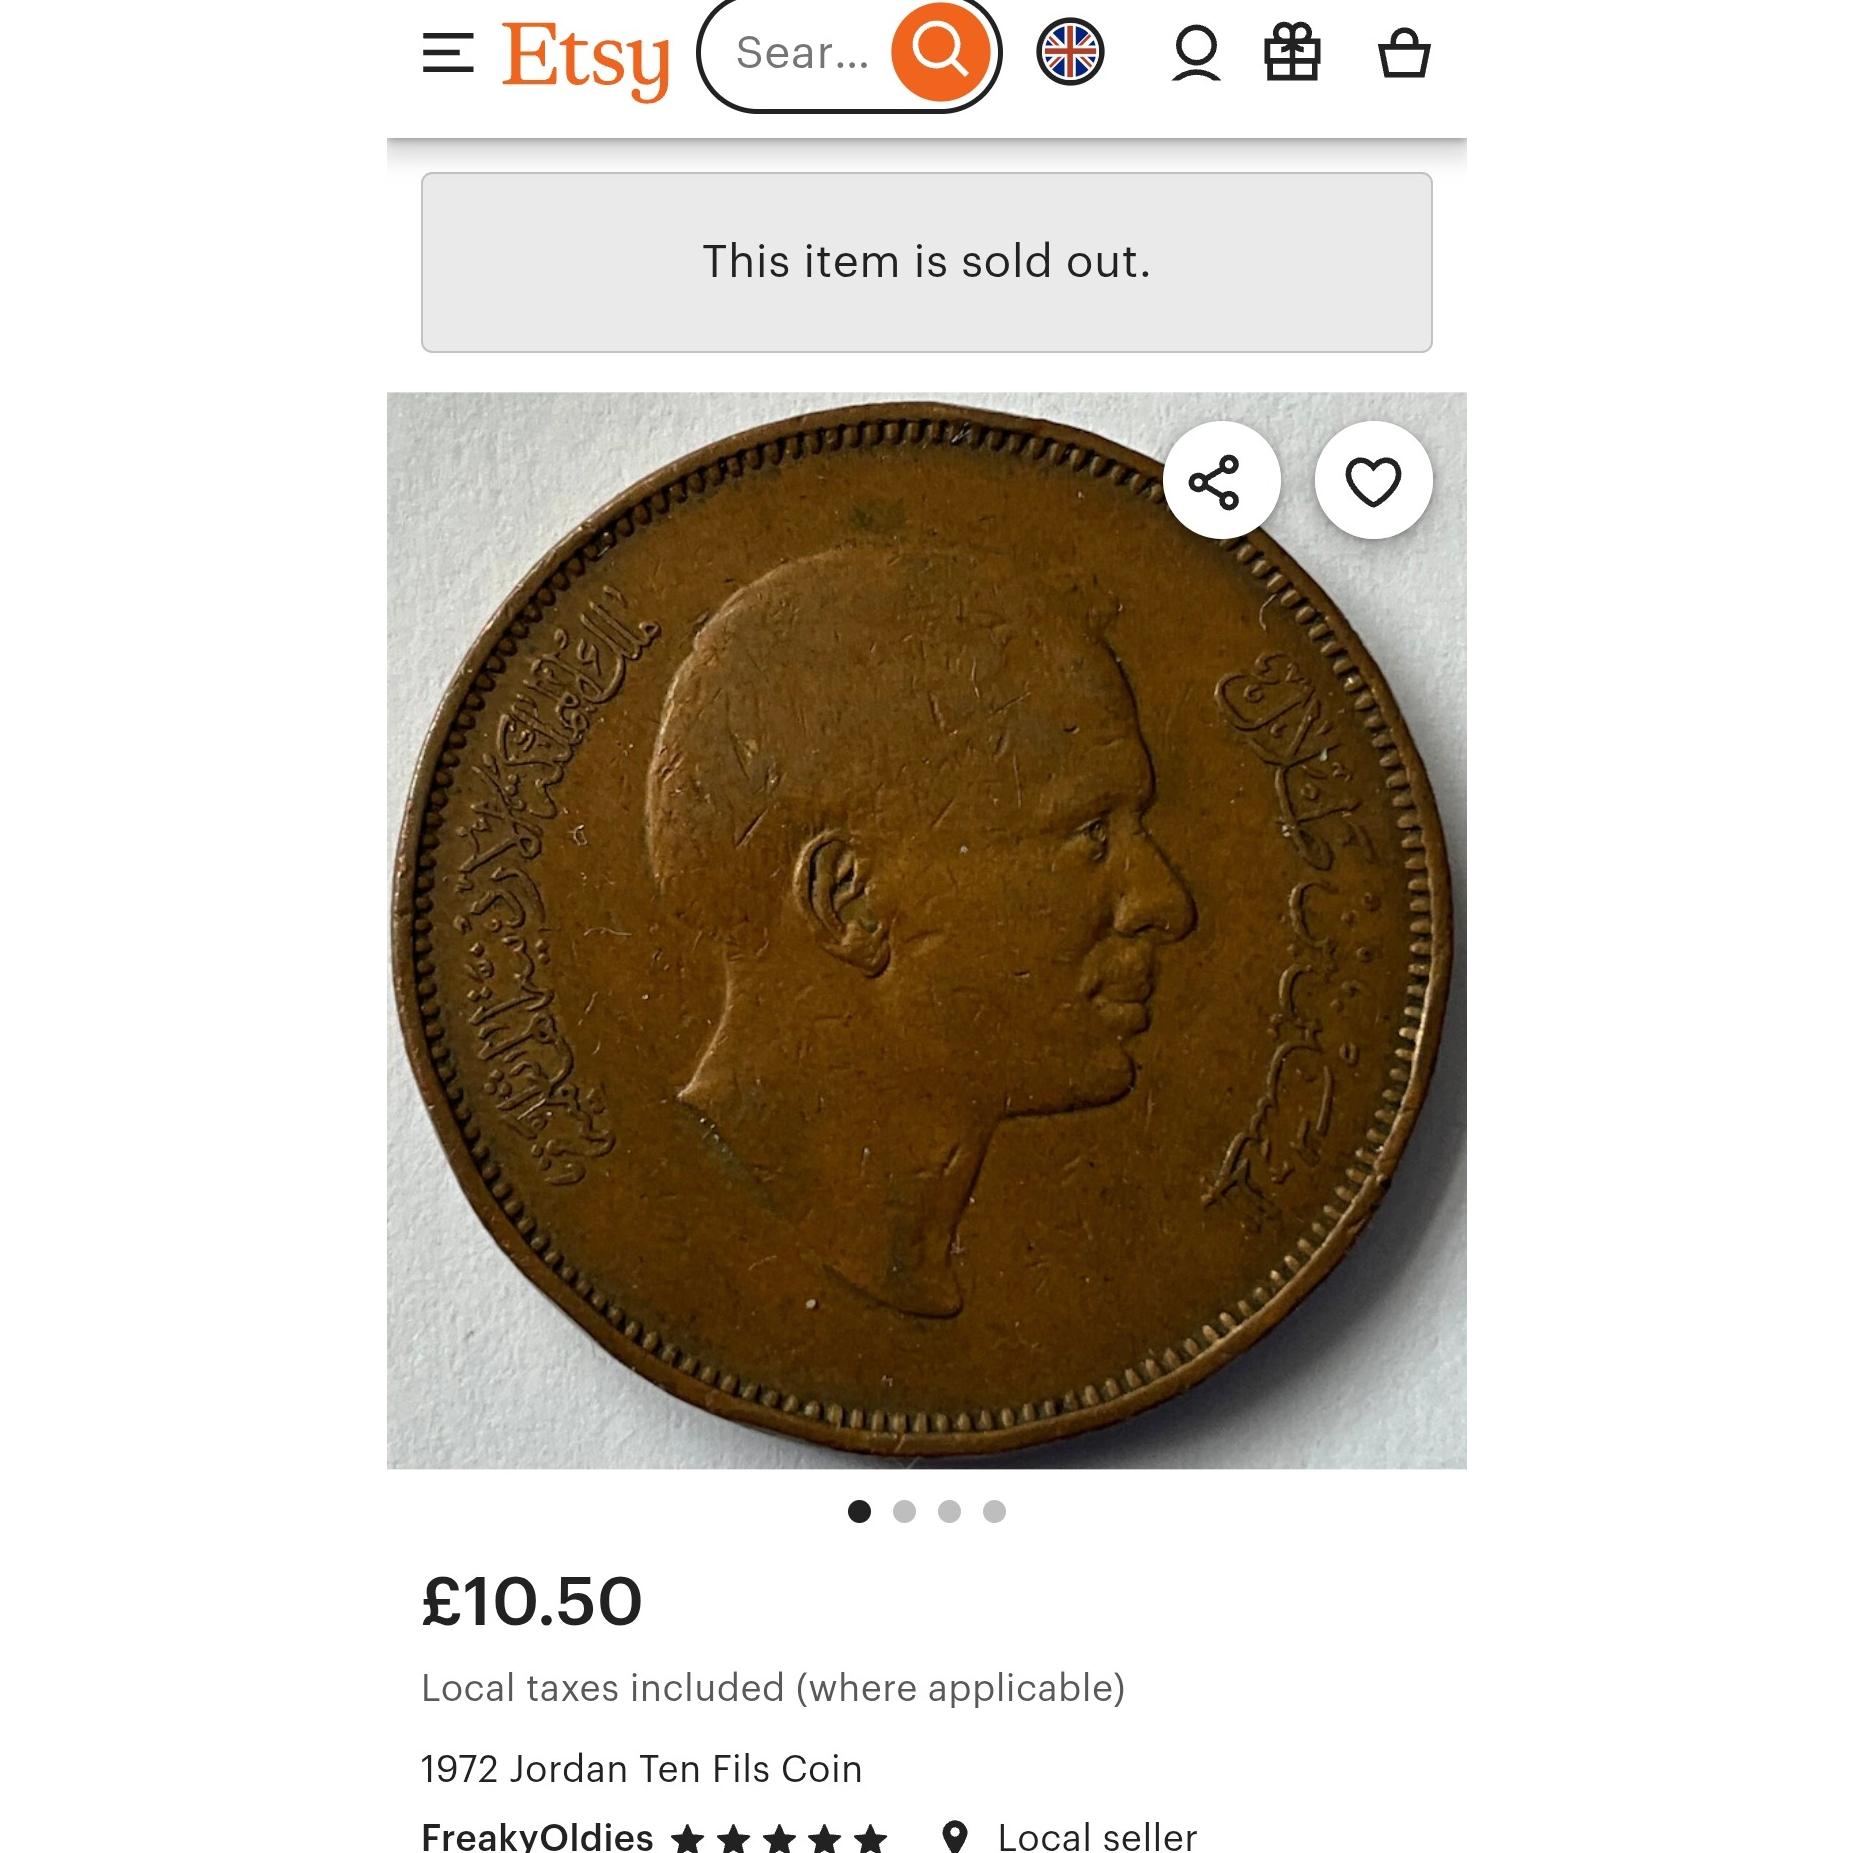
Task: Jump to the fourth image dot
Action: [994, 1511]
